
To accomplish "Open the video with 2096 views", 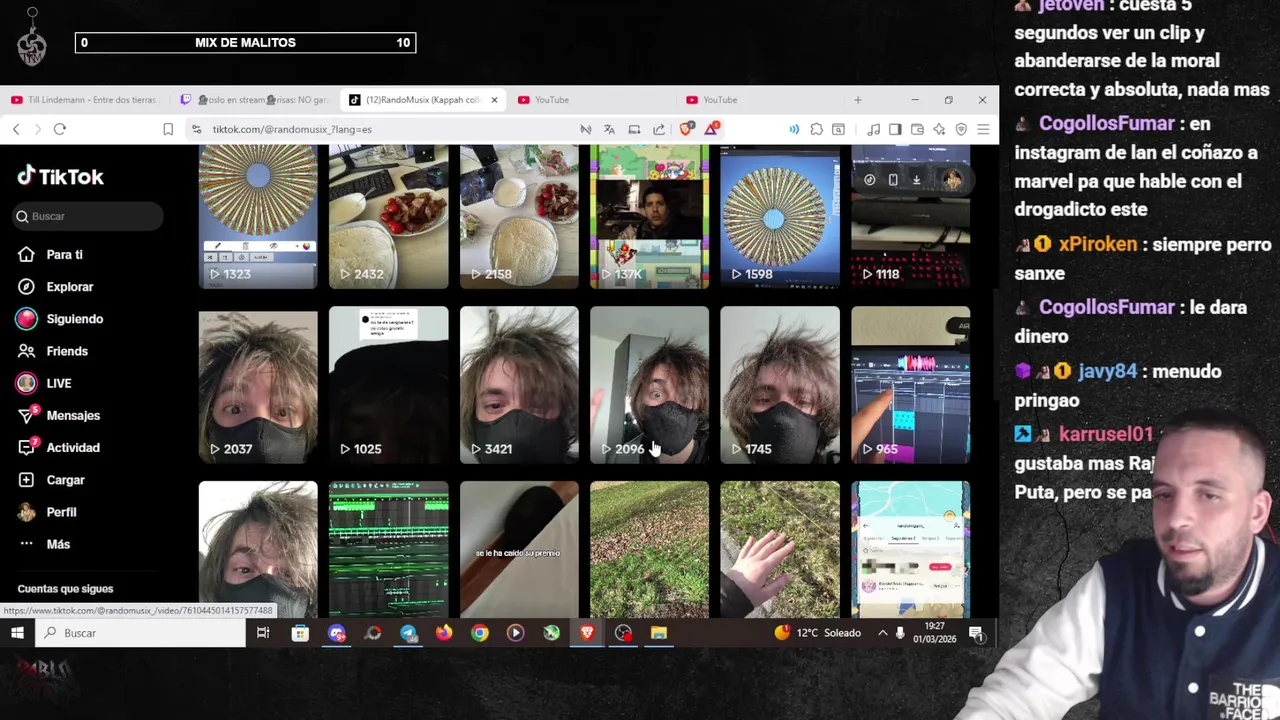I will [x=649, y=385].
